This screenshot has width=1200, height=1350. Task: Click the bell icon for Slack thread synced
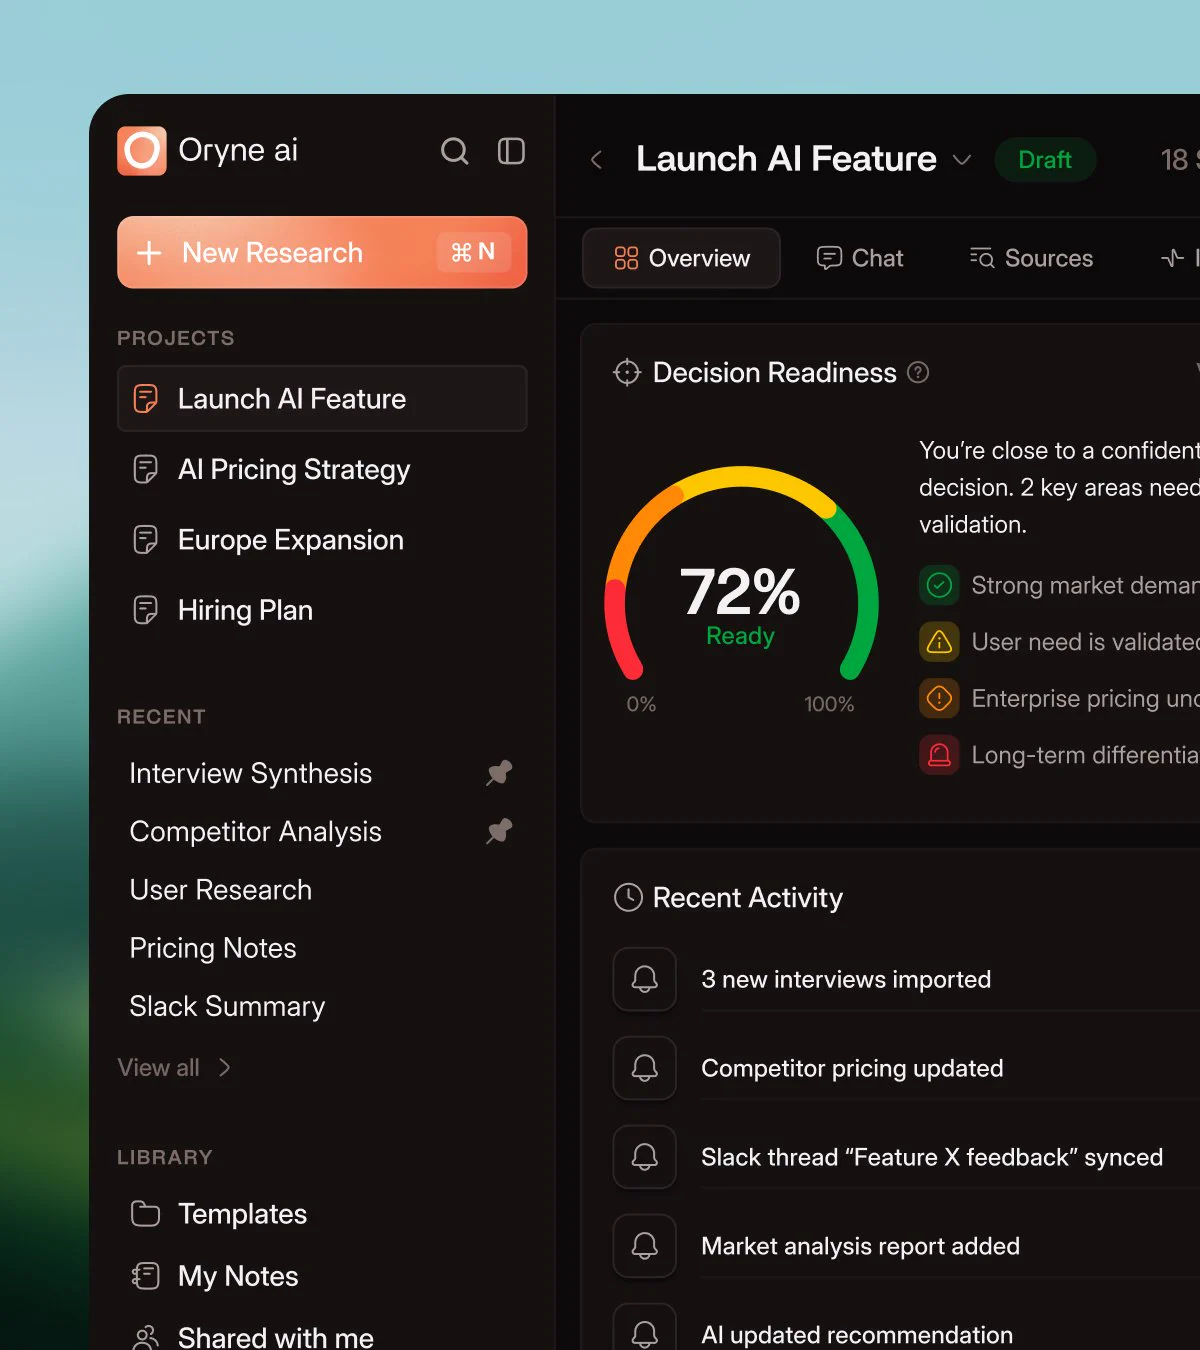645,1157
